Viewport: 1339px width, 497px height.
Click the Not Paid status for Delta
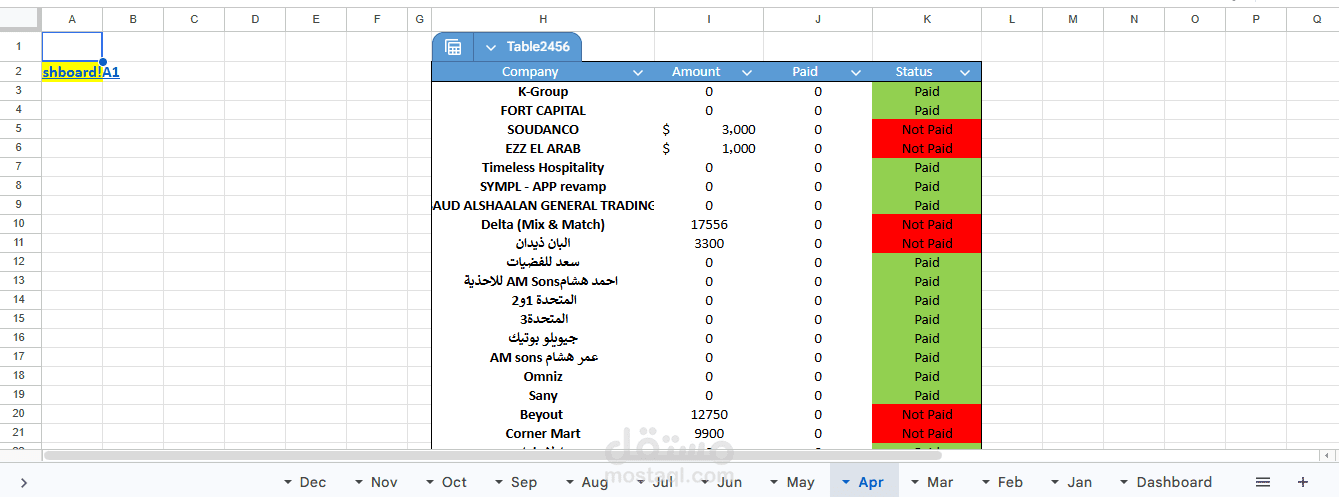point(927,224)
